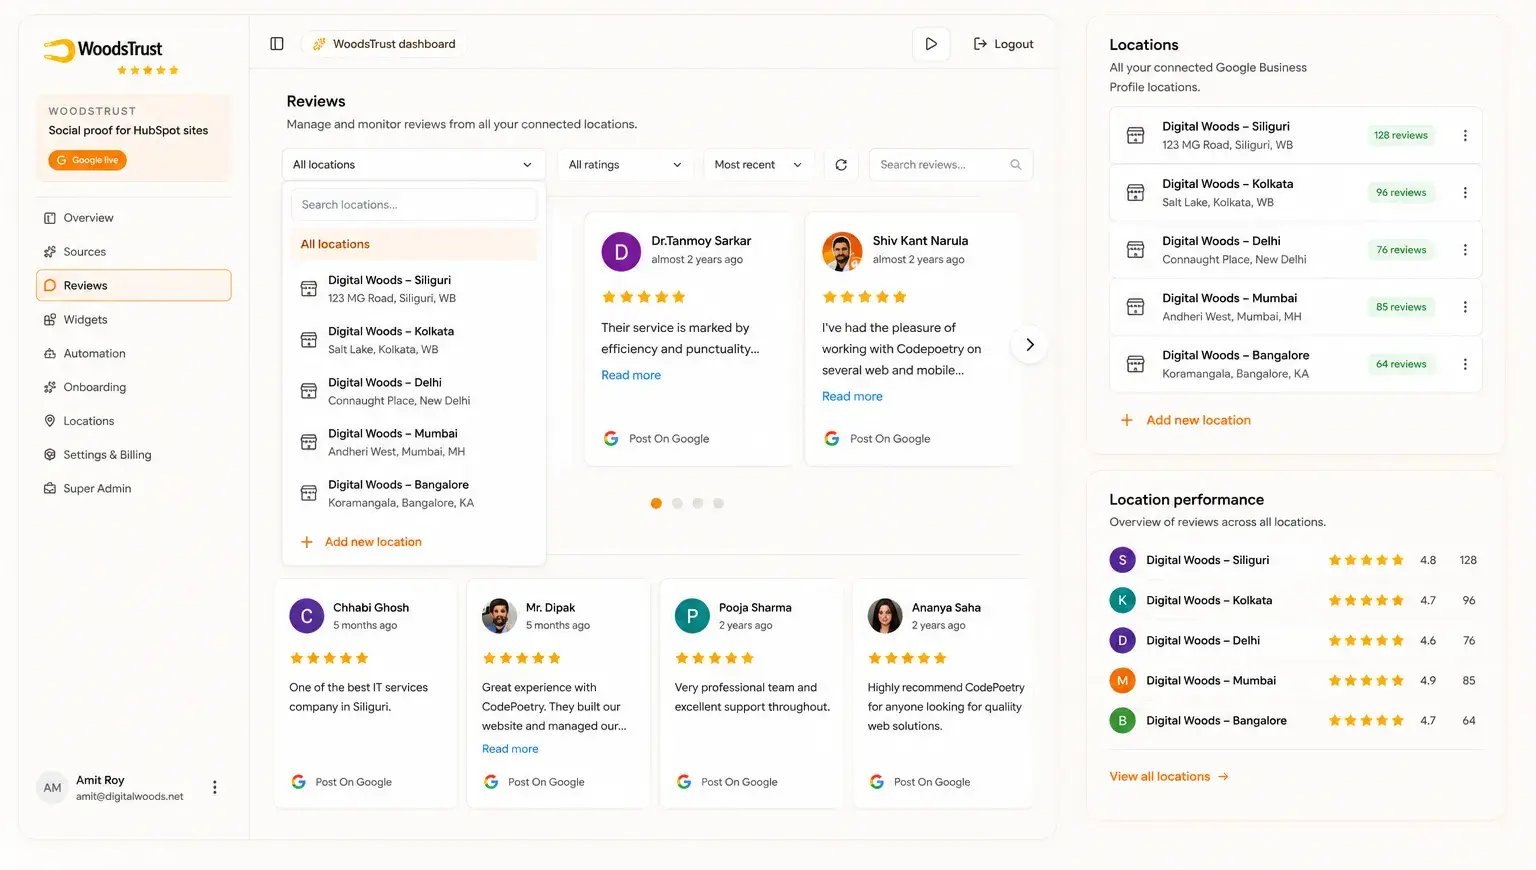Read more of Shiv Kant Narula's review
The width and height of the screenshot is (1536, 870).
(852, 396)
